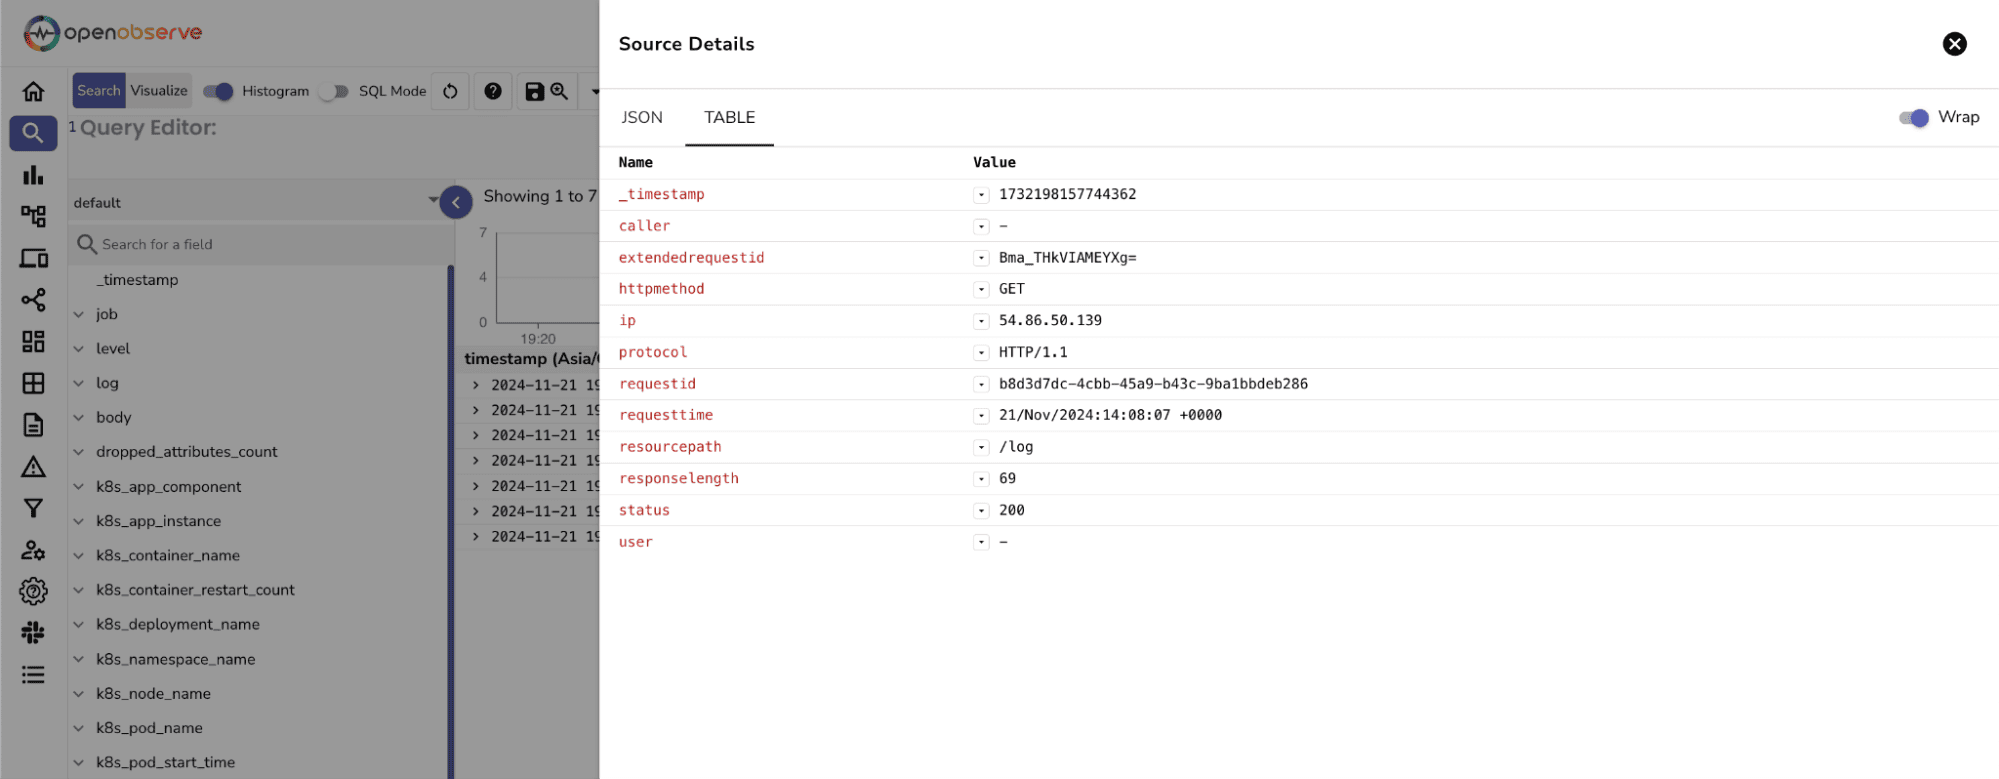Viewport: 1999px width, 779px height.
Task: Toggle the Histogram switch off
Action: (x=219, y=91)
